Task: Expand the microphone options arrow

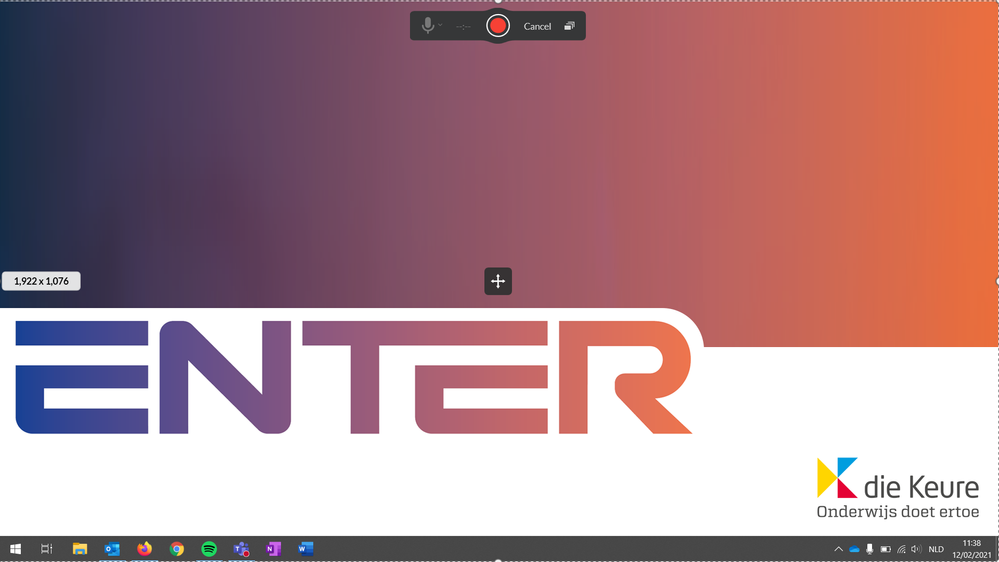Action: 440,25
